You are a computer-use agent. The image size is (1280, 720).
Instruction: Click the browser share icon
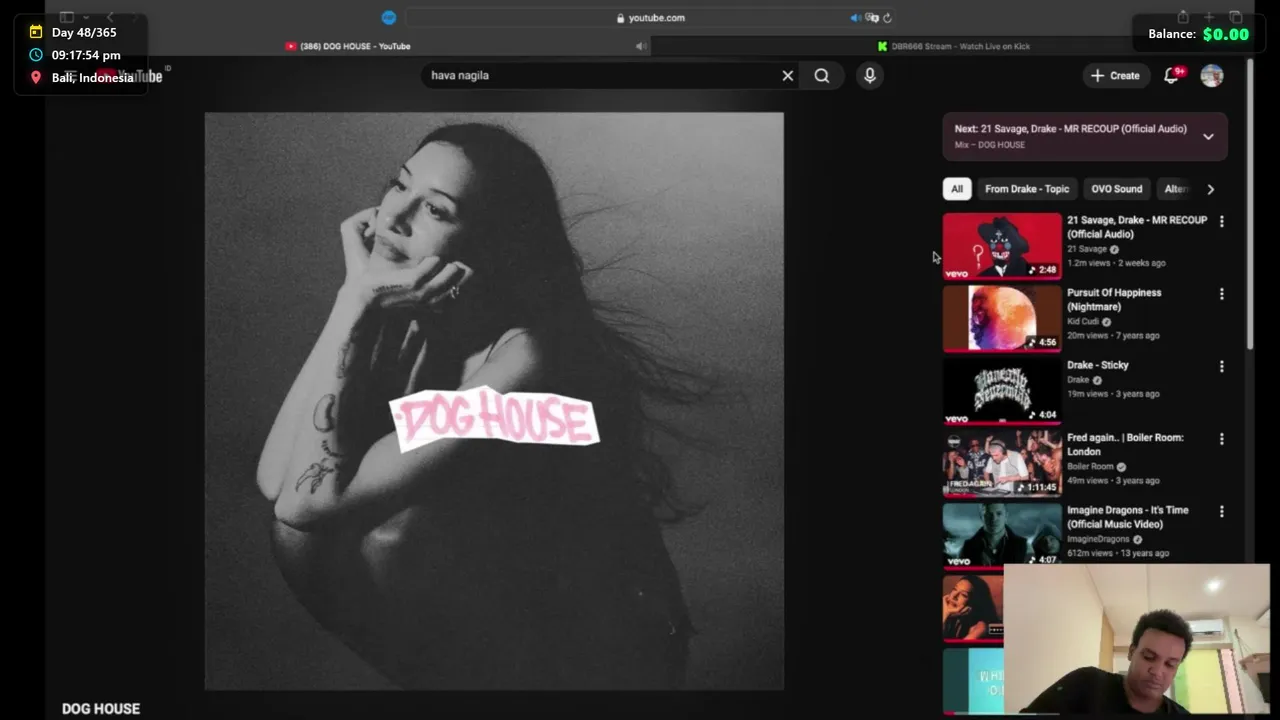tap(1183, 17)
